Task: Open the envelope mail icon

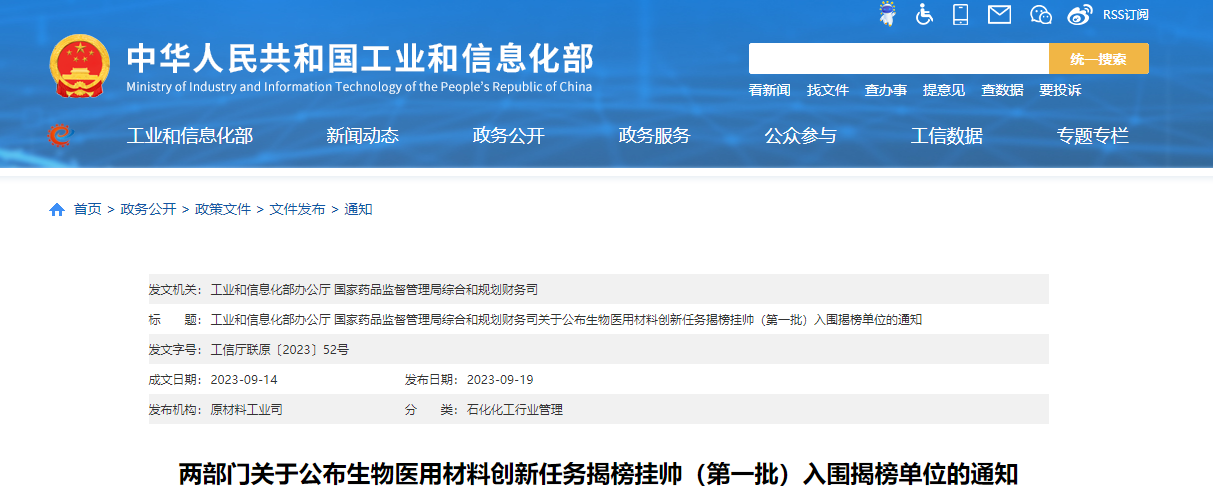Action: pos(999,14)
